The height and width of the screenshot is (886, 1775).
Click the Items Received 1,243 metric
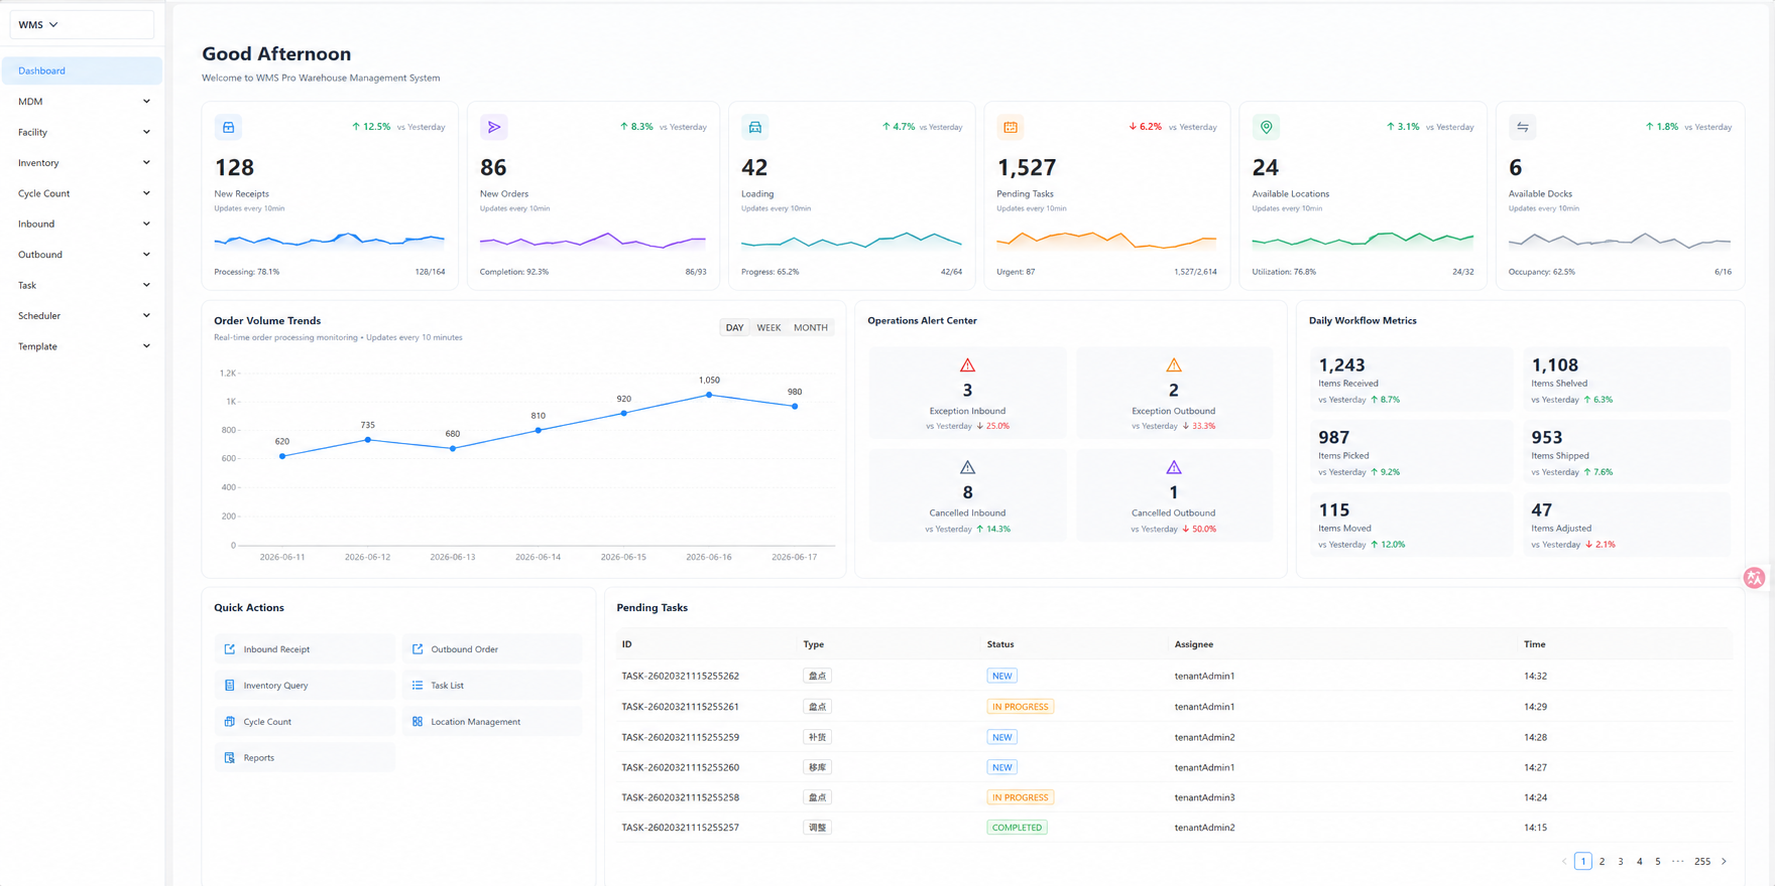pyautogui.click(x=1411, y=379)
